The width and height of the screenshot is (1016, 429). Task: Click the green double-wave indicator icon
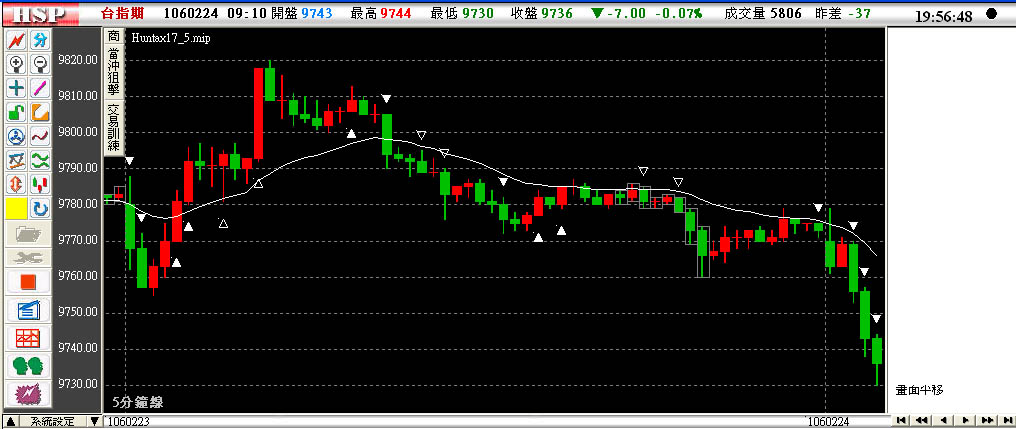tap(40, 160)
